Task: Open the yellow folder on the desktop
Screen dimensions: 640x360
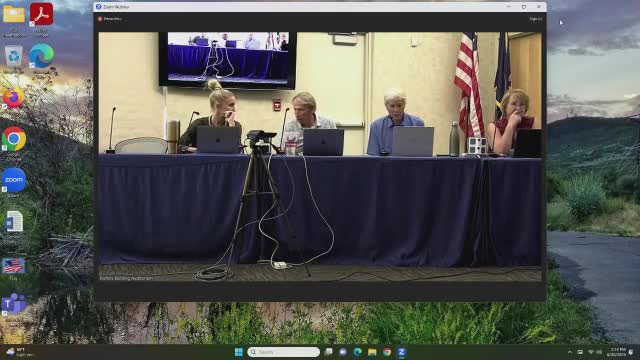Action: [x=14, y=15]
